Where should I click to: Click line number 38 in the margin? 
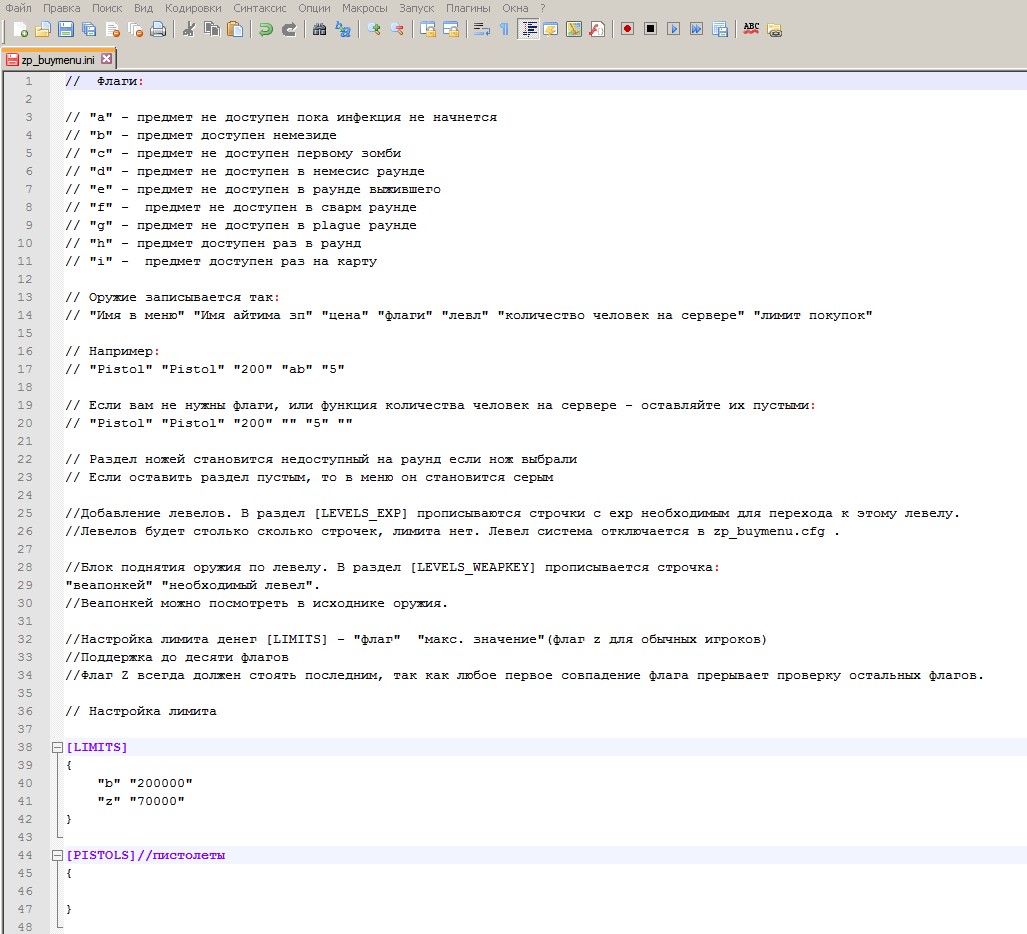tap(25, 747)
